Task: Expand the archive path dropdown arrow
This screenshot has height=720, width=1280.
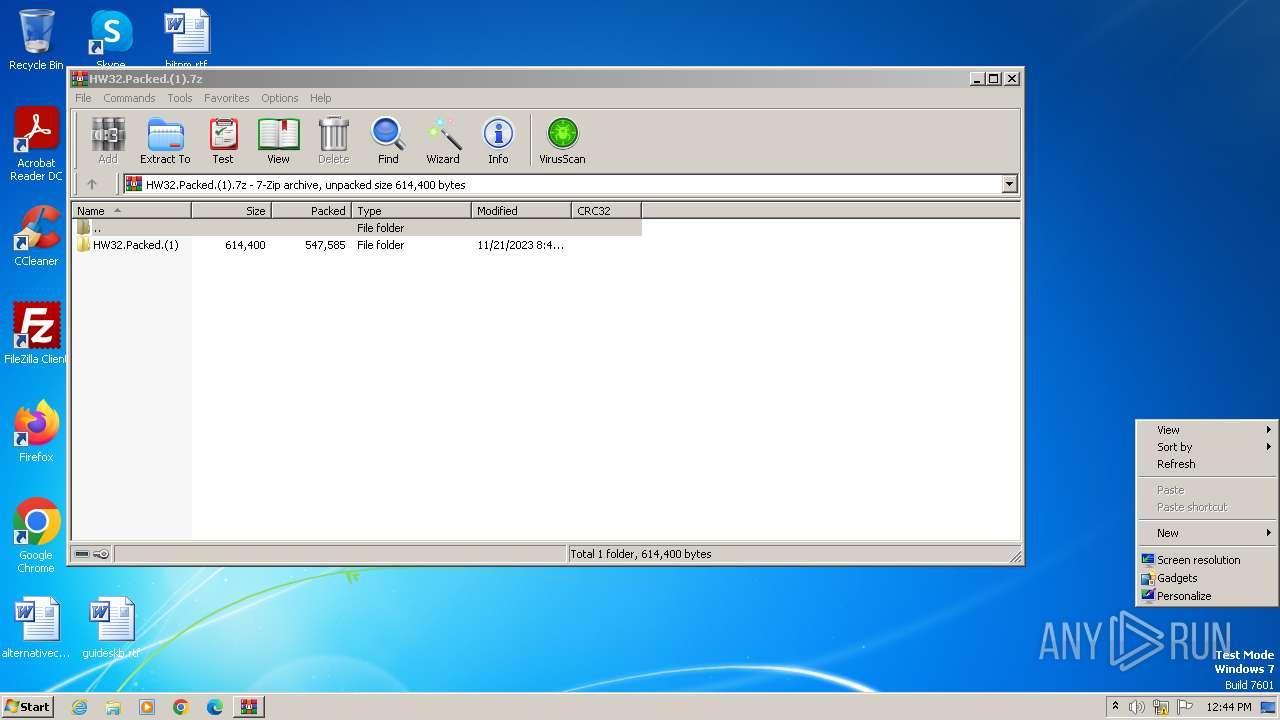Action: pos(1009,184)
